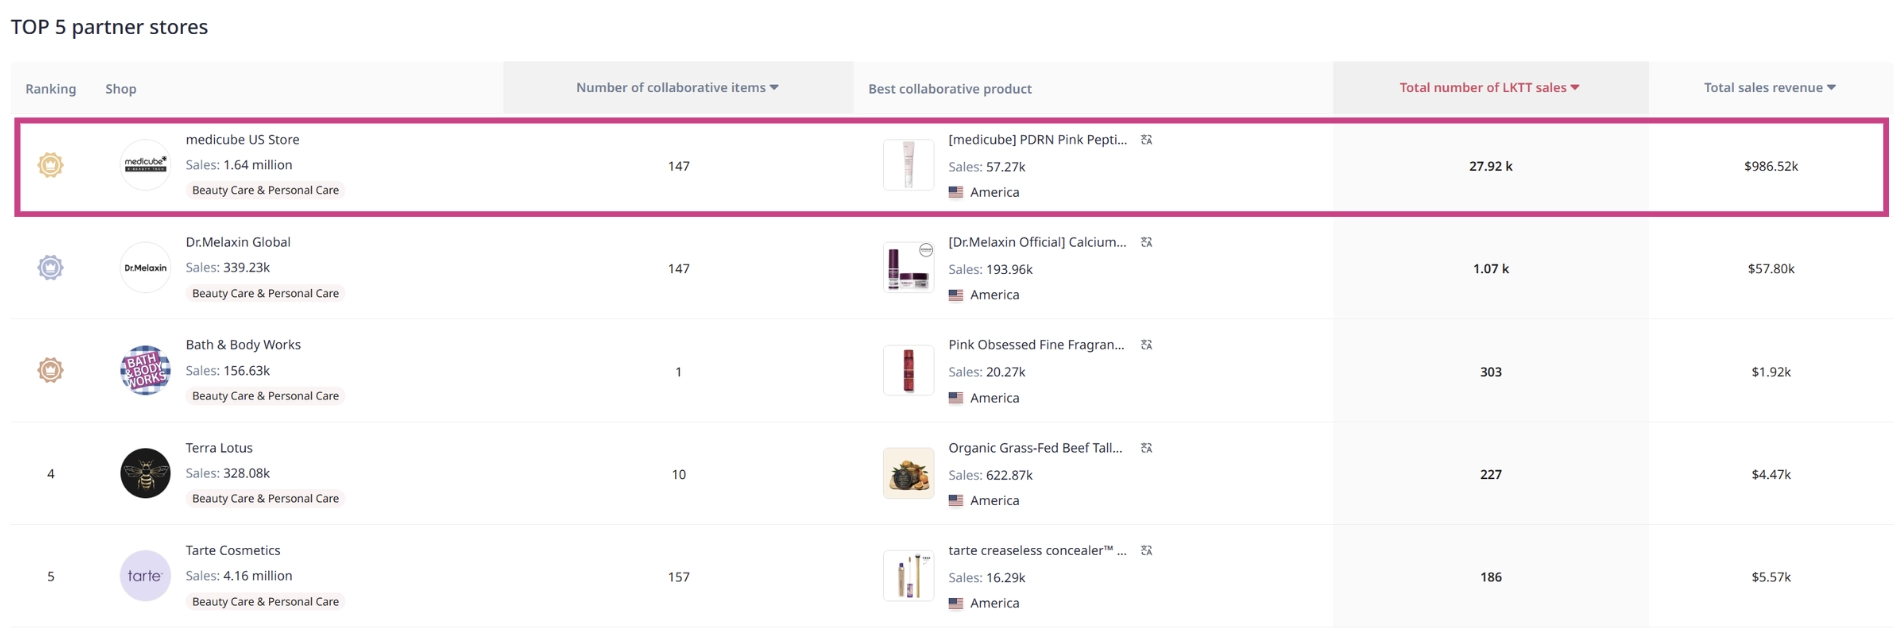This screenshot has width=1901, height=636.
Task: Click the America flag in Tarte Cosmetics row
Action: (x=956, y=603)
